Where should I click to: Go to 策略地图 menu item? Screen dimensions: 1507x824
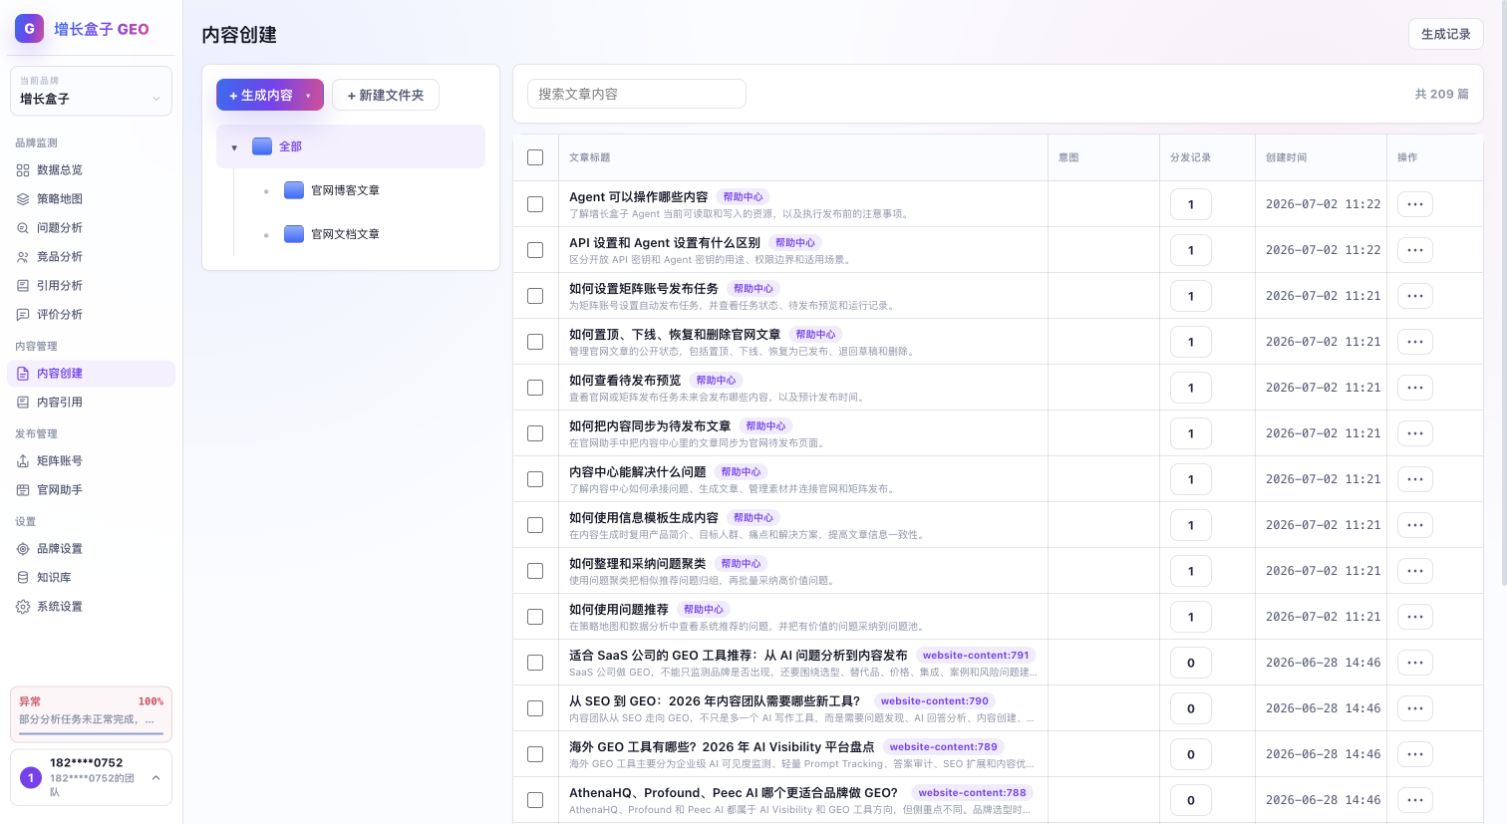[x=91, y=199]
